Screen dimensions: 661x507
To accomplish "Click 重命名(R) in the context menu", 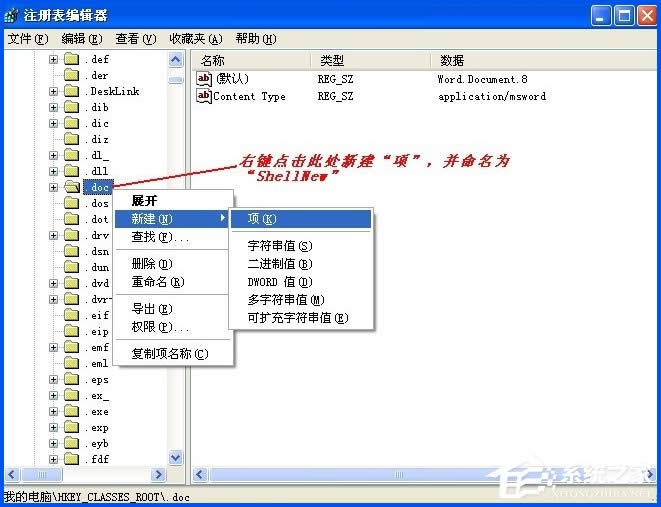I will [157, 282].
